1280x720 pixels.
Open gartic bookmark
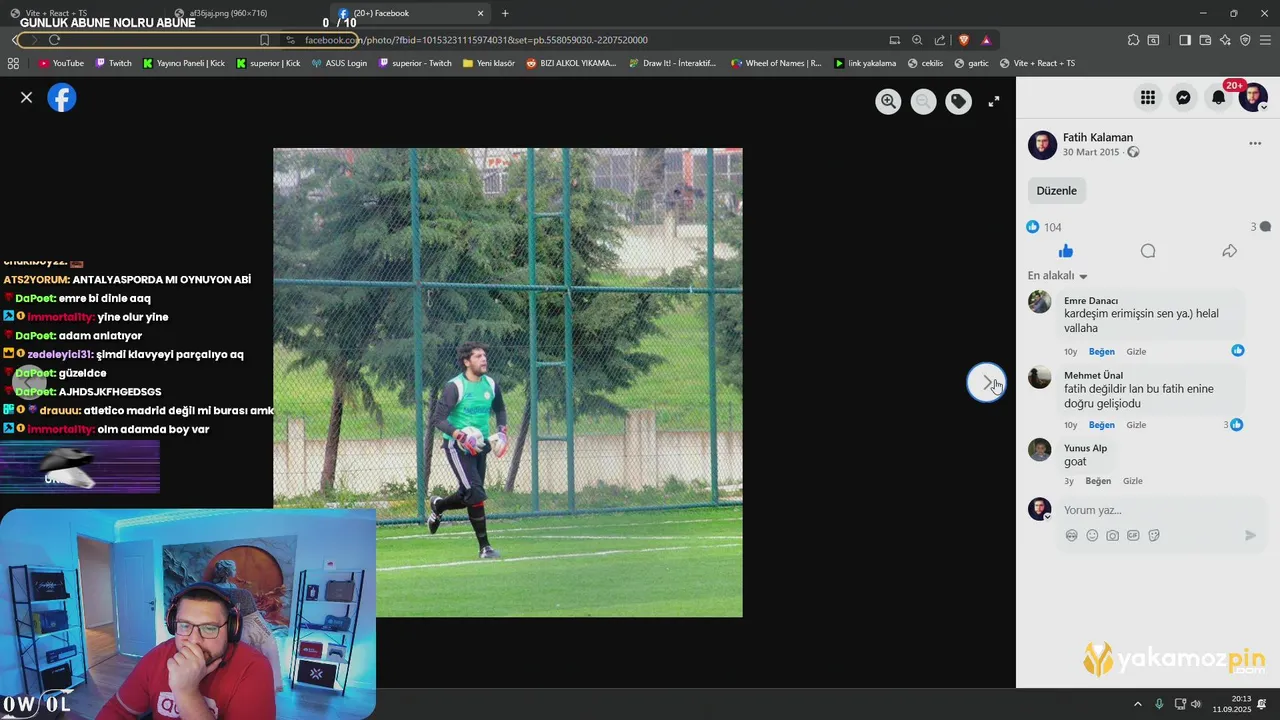pos(971,63)
